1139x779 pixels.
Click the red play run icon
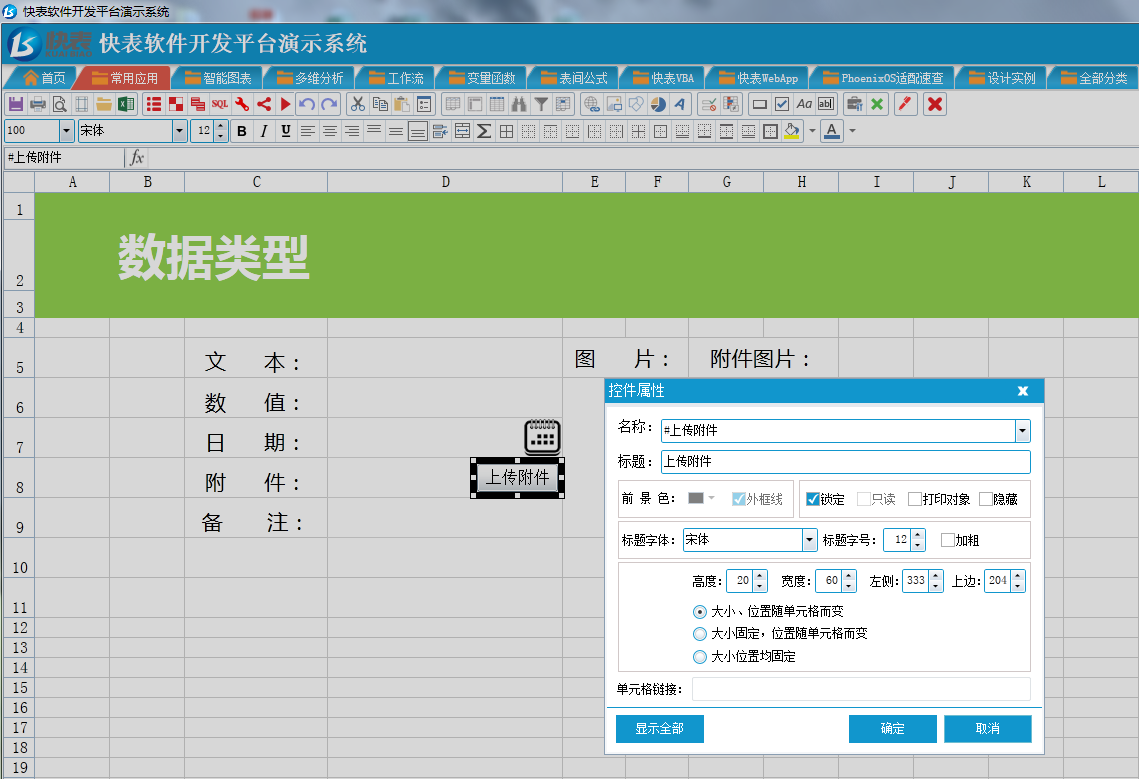pyautogui.click(x=285, y=104)
